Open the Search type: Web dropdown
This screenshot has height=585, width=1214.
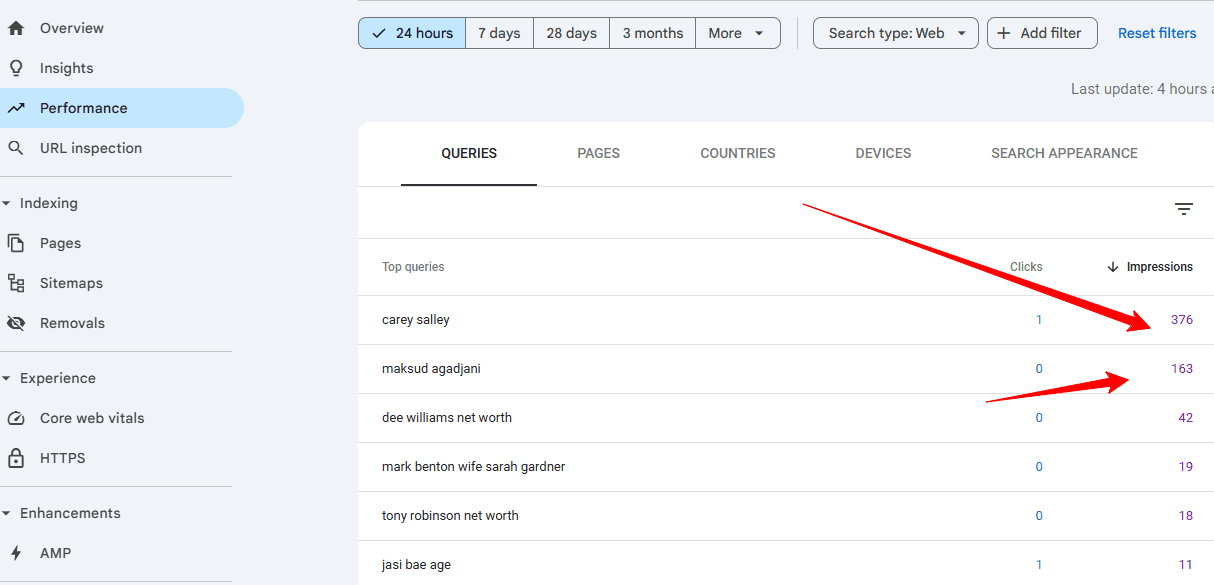(x=895, y=33)
